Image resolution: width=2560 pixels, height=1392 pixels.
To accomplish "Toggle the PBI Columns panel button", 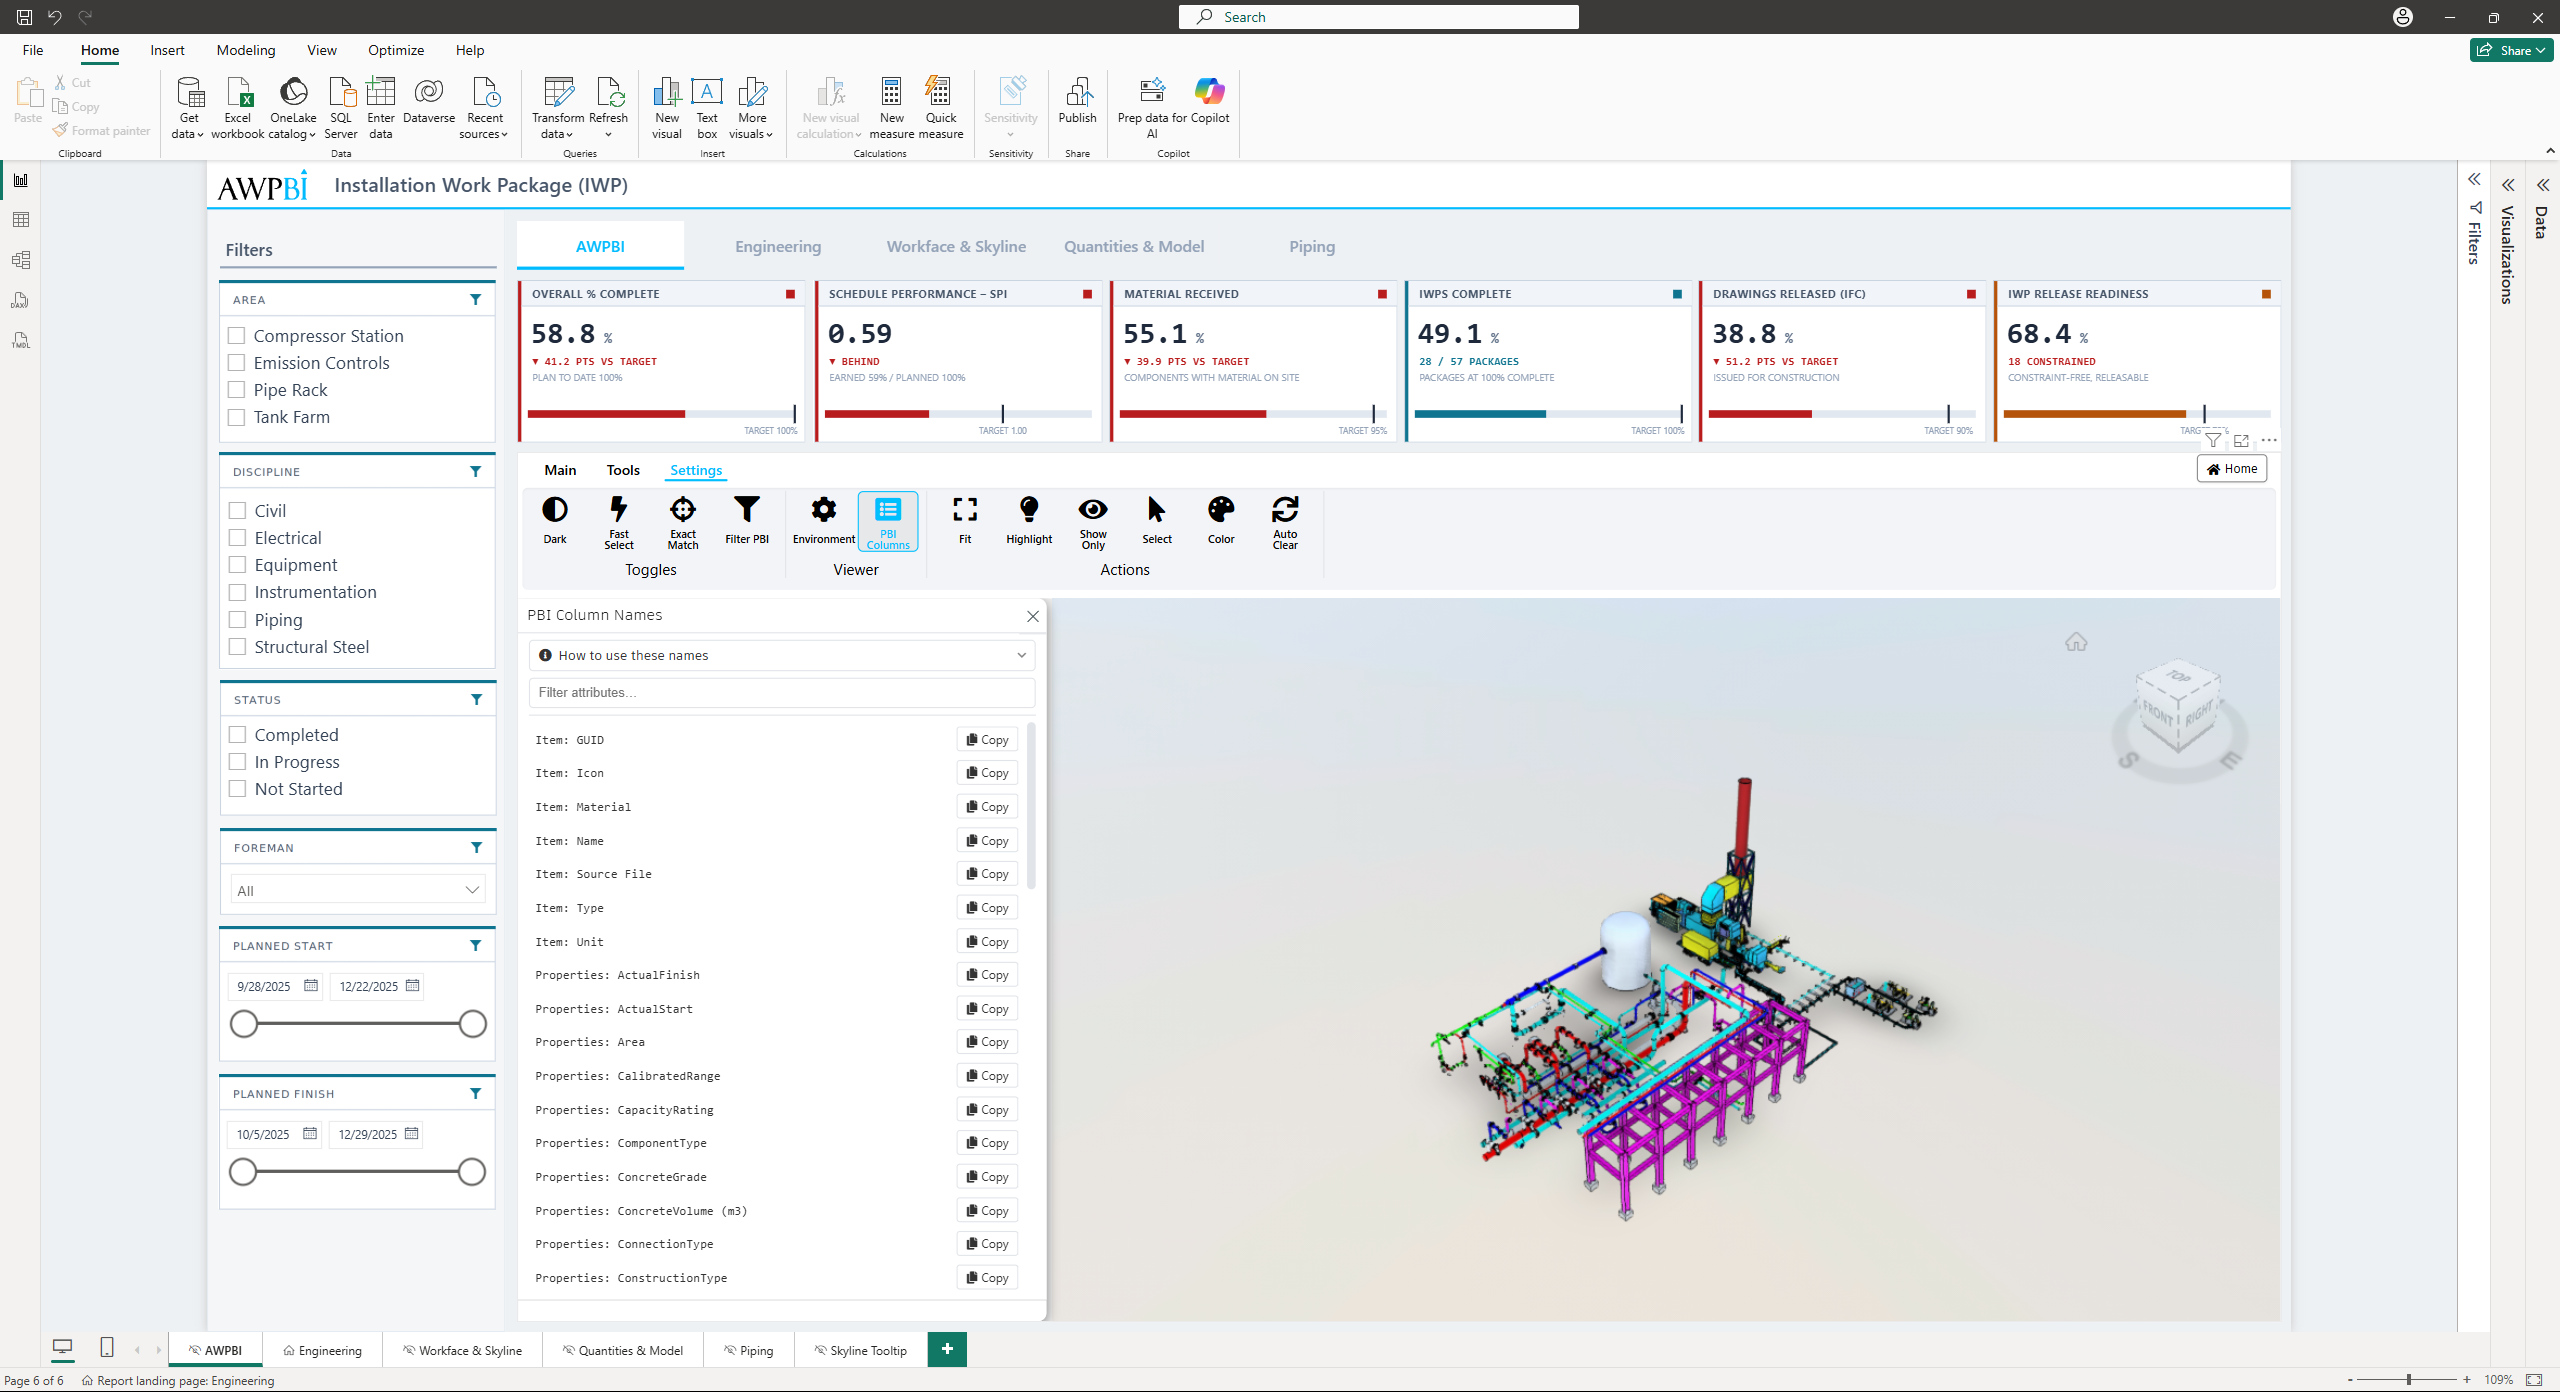I will 888,522.
